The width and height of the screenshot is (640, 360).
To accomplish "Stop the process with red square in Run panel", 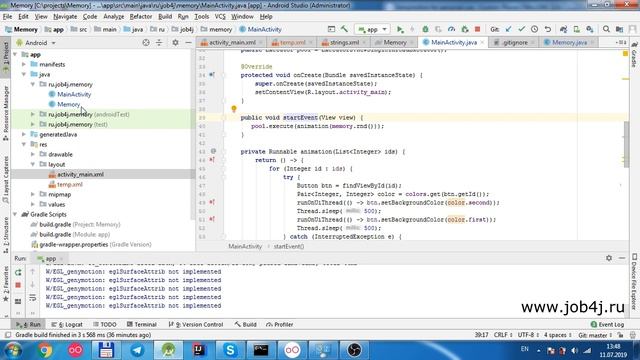I will pyautogui.click(x=18, y=285).
